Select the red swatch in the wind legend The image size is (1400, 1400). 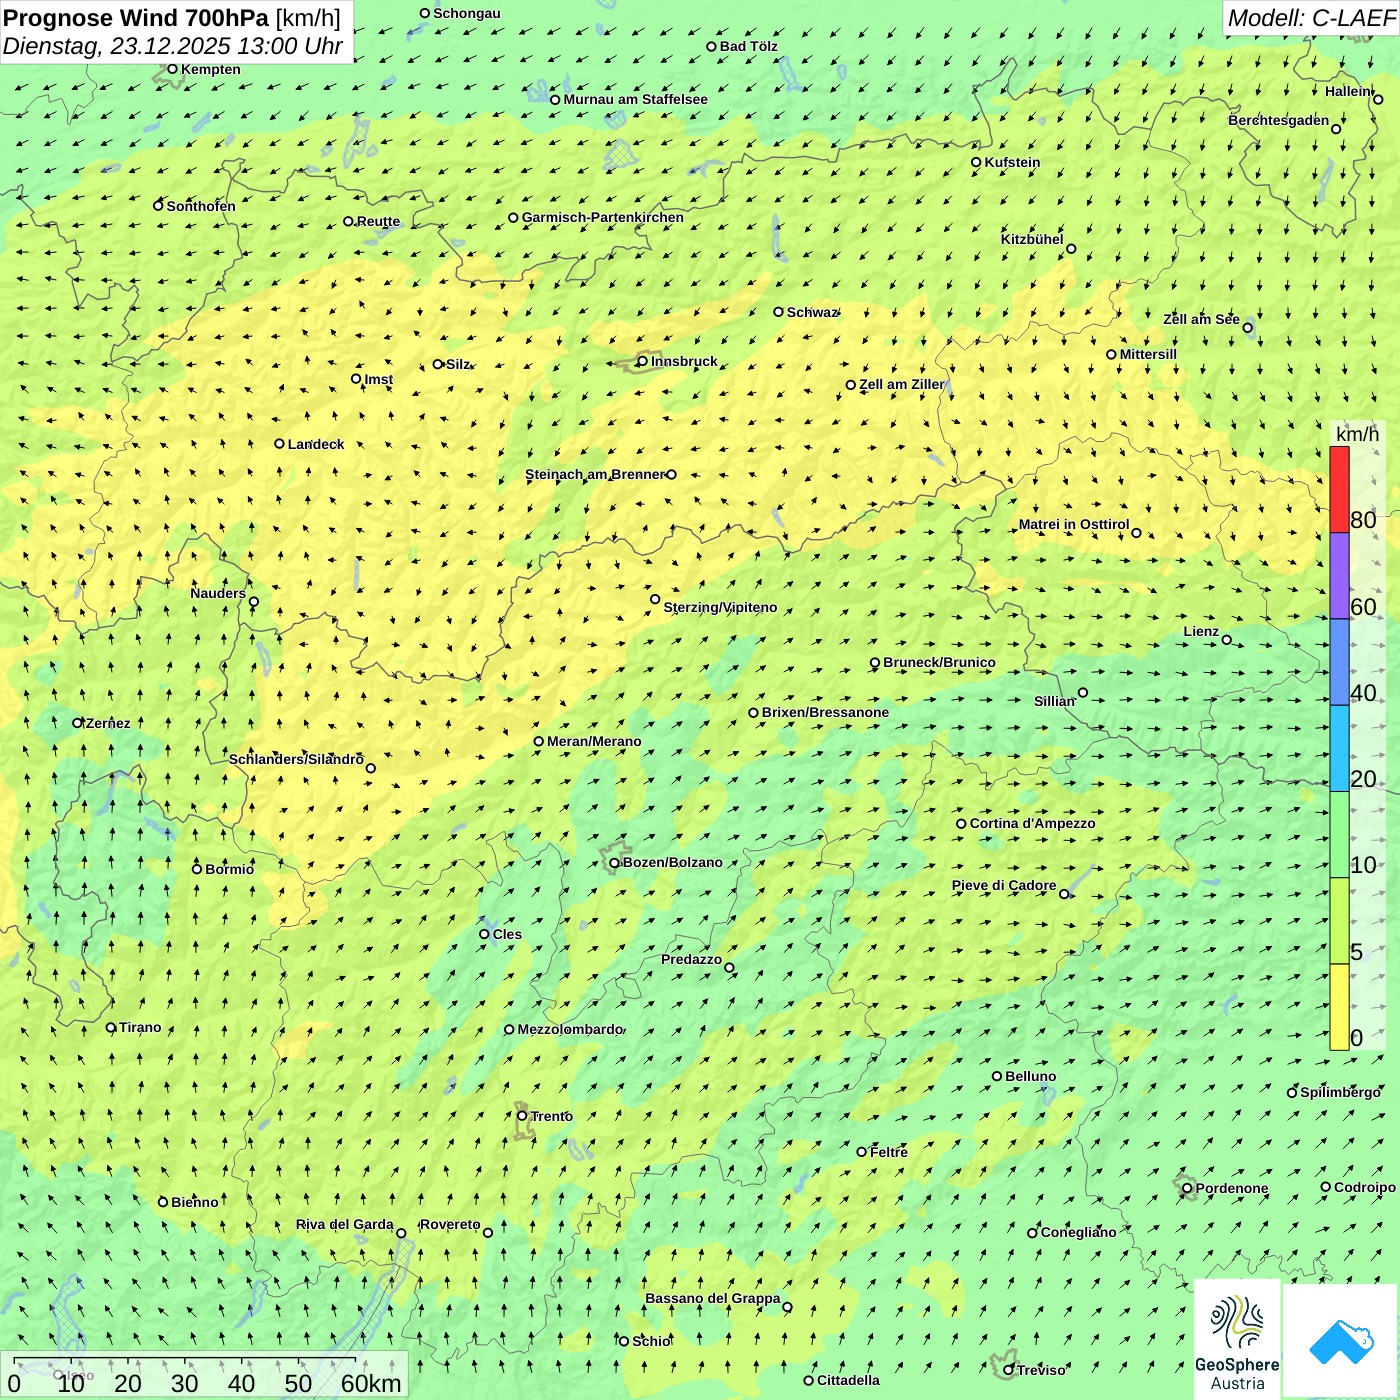[1339, 489]
